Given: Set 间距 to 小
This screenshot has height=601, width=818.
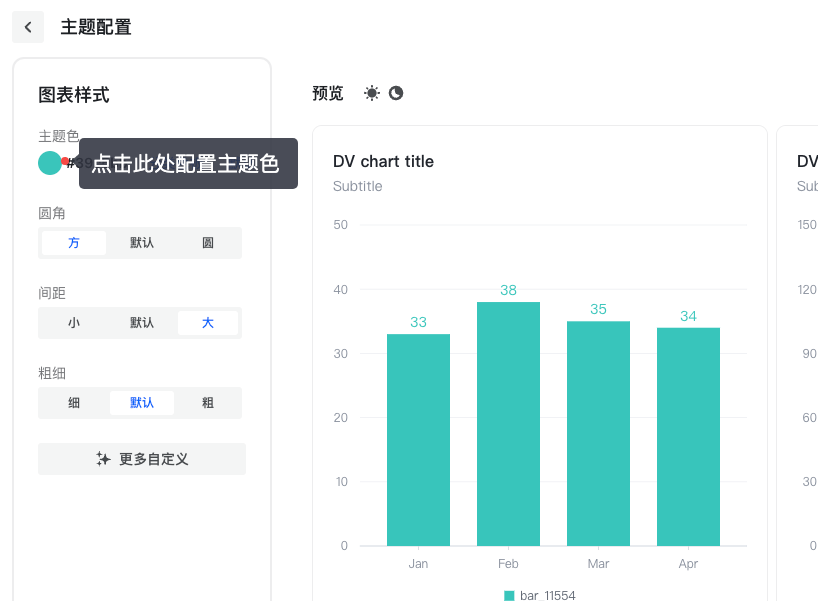Looking at the screenshot, I should pyautogui.click(x=74, y=323).
